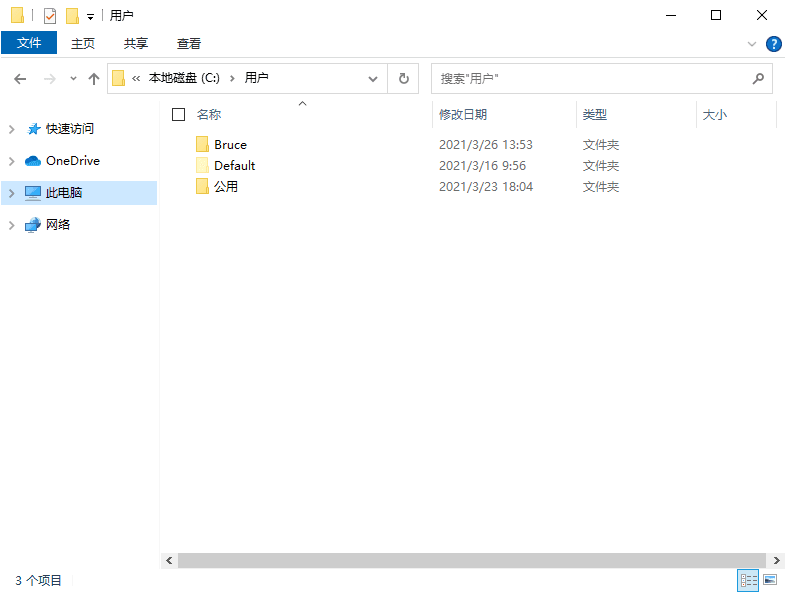
Task: Switch to details view layout icon
Action: pyautogui.click(x=748, y=580)
